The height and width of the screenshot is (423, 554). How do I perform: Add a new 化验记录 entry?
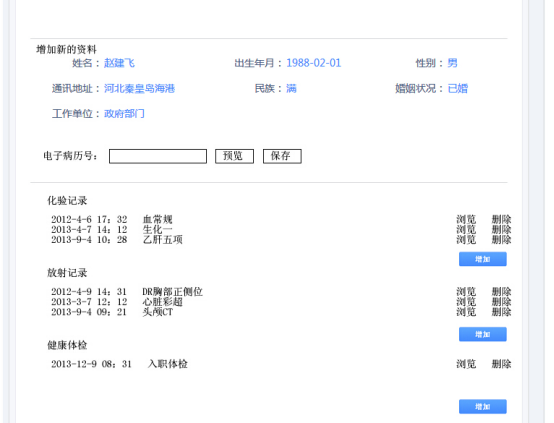pyautogui.click(x=483, y=259)
